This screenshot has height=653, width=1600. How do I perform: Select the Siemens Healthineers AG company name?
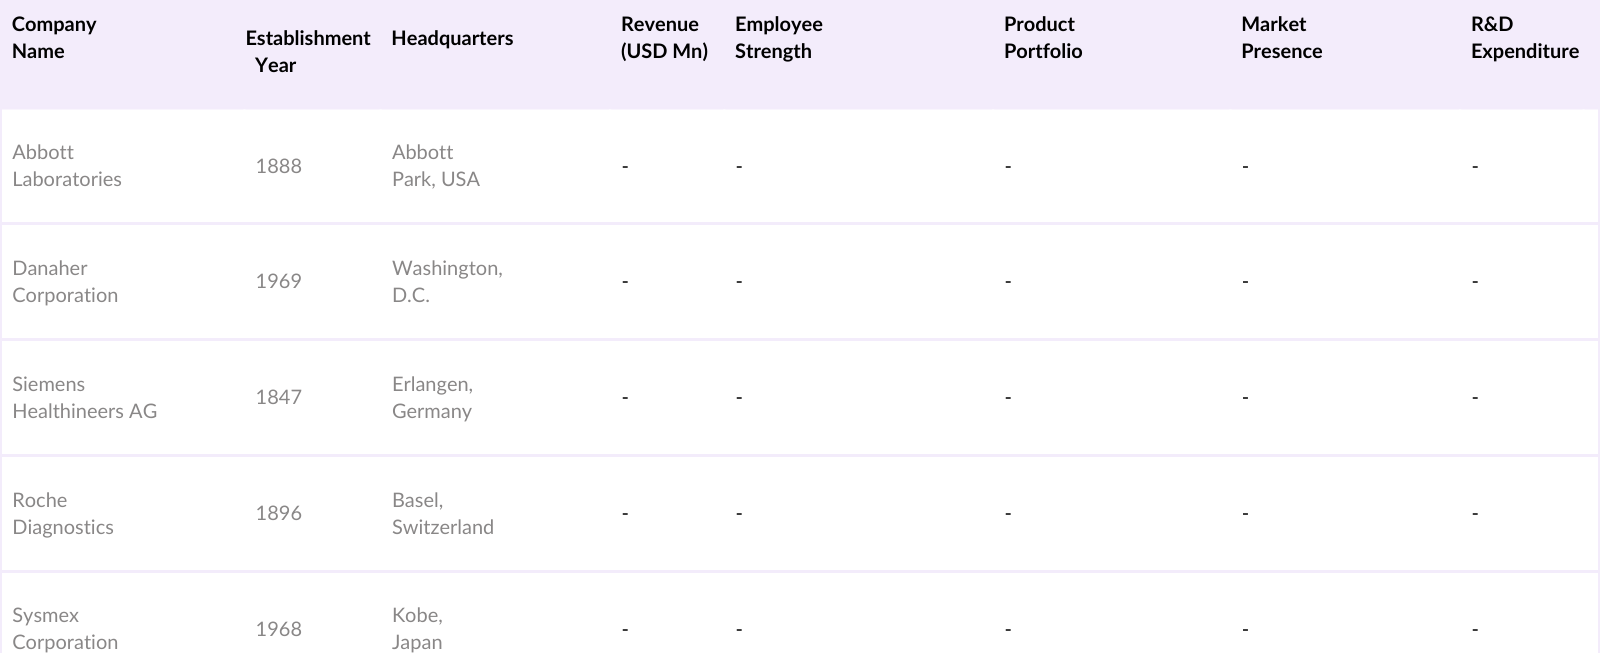point(84,398)
